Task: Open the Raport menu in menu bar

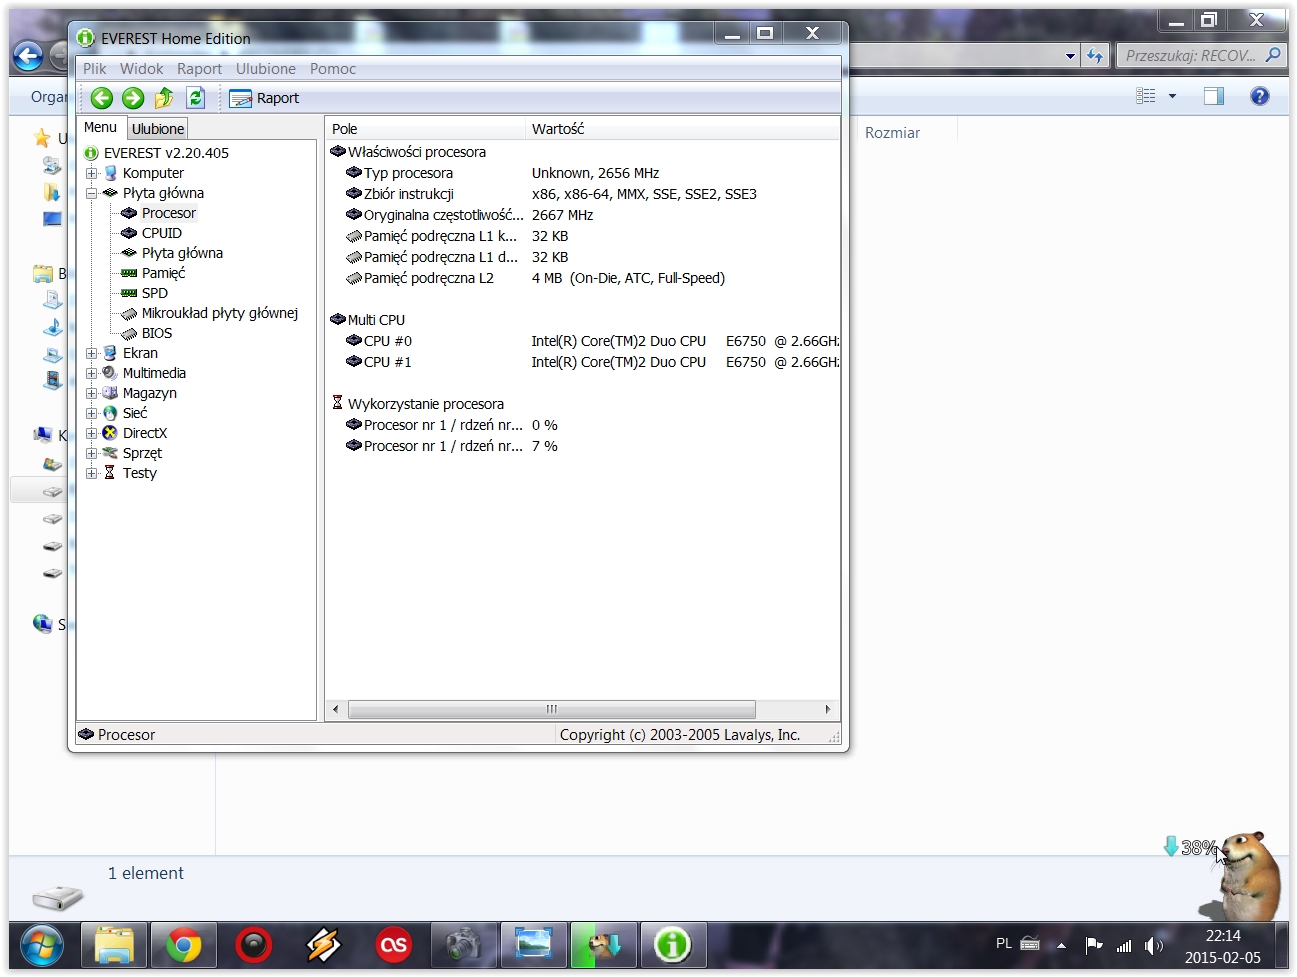Action: coord(199,69)
